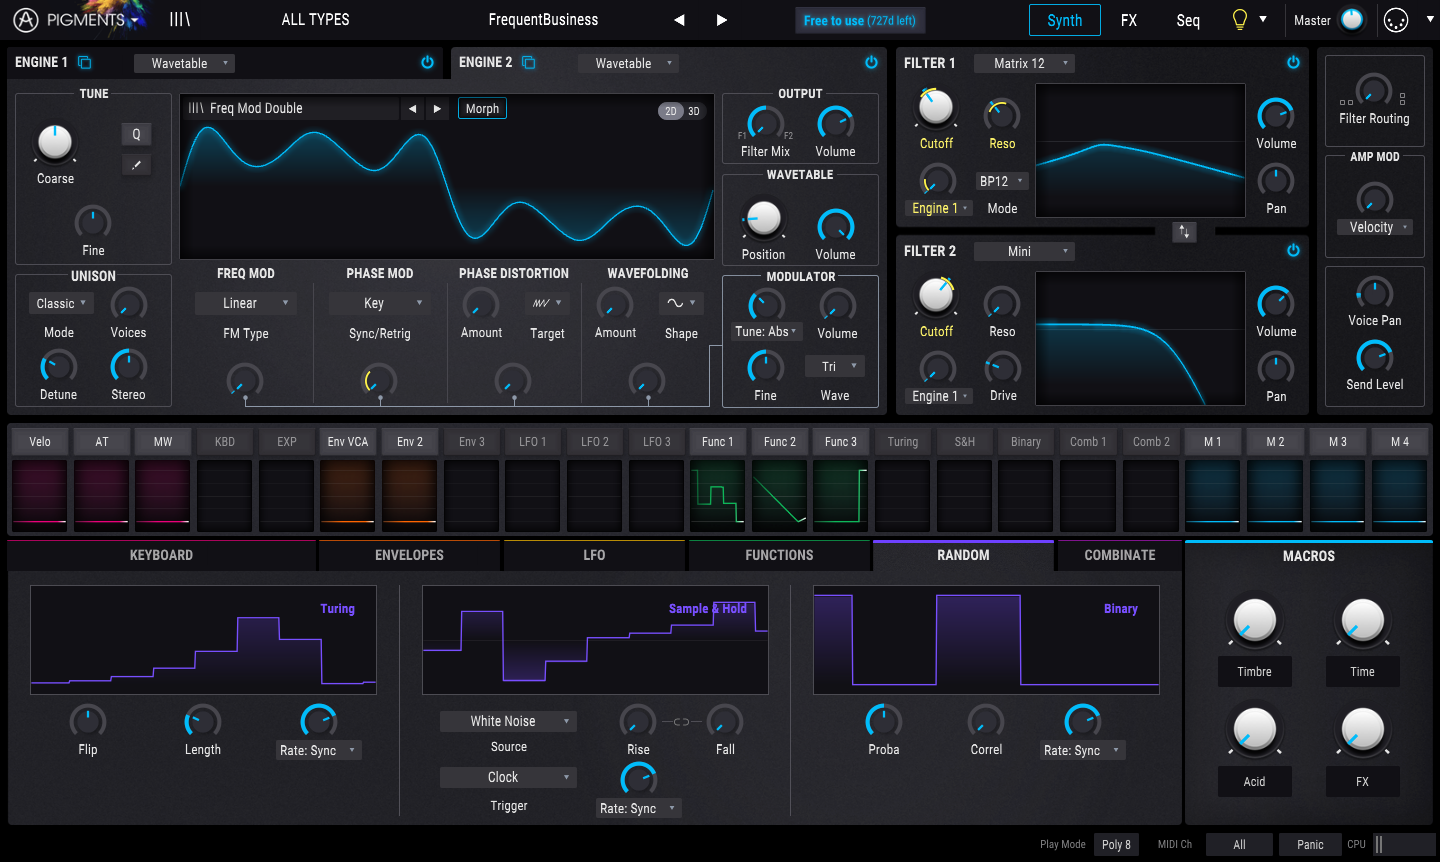Open the FX section tab
Image resolution: width=1440 pixels, height=862 pixels.
1129,20
